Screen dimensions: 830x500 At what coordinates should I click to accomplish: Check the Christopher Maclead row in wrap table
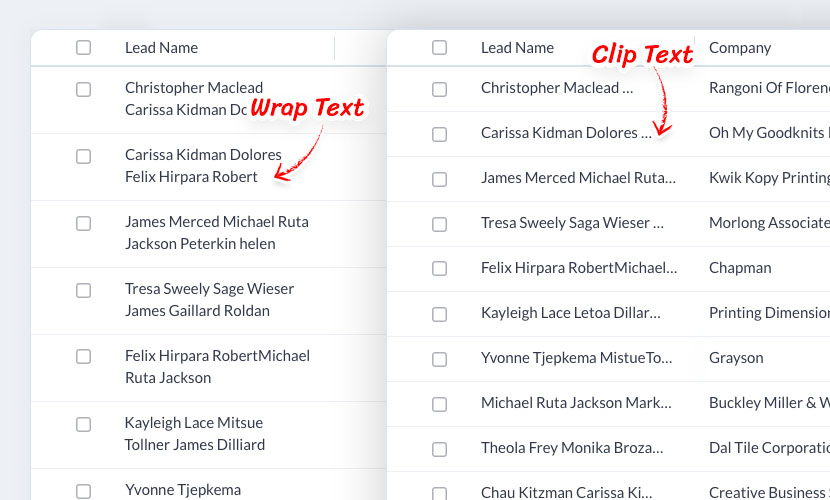click(x=83, y=89)
